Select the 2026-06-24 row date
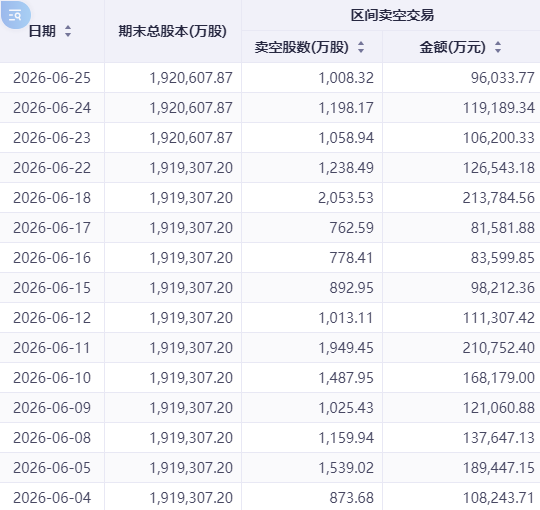Screen dimensions: 540x510 point(52,108)
